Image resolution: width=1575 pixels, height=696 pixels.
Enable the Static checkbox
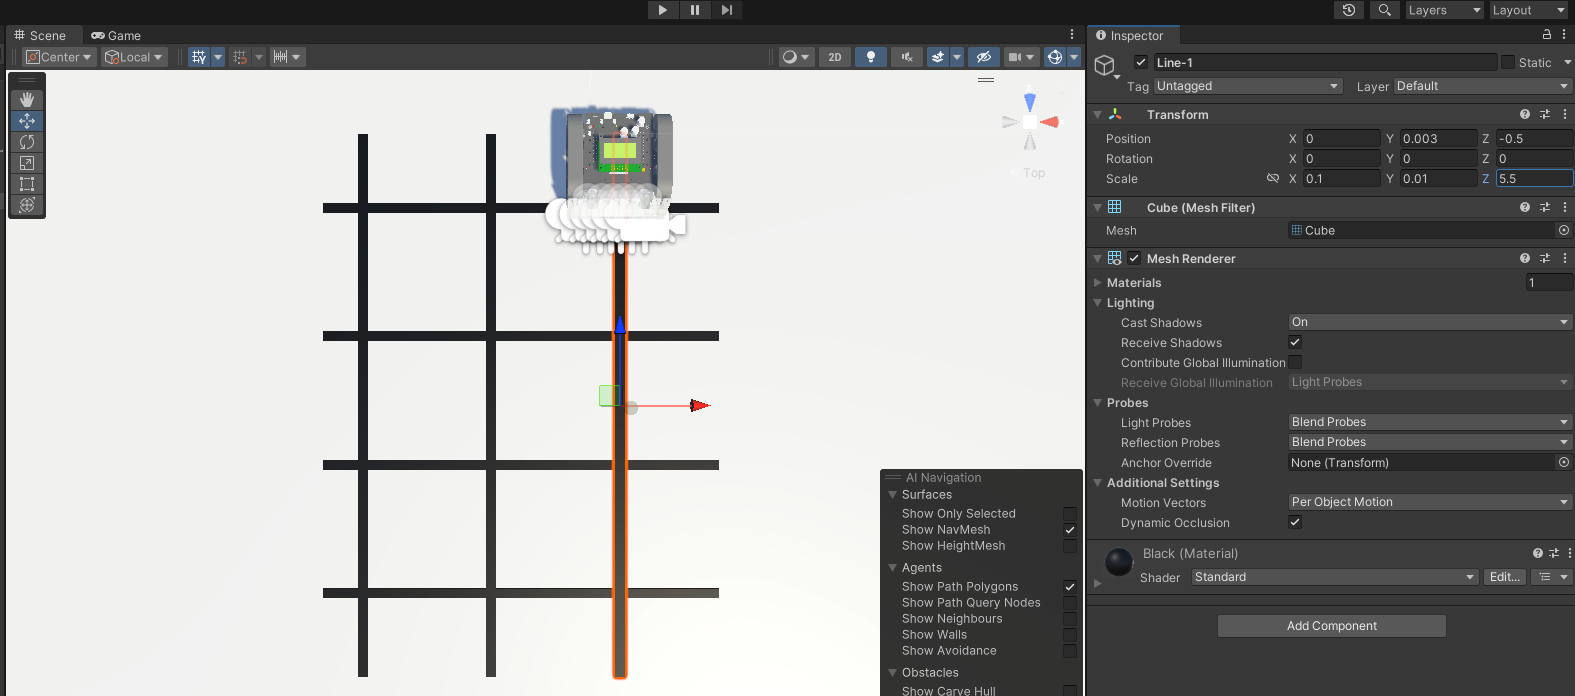click(1508, 62)
